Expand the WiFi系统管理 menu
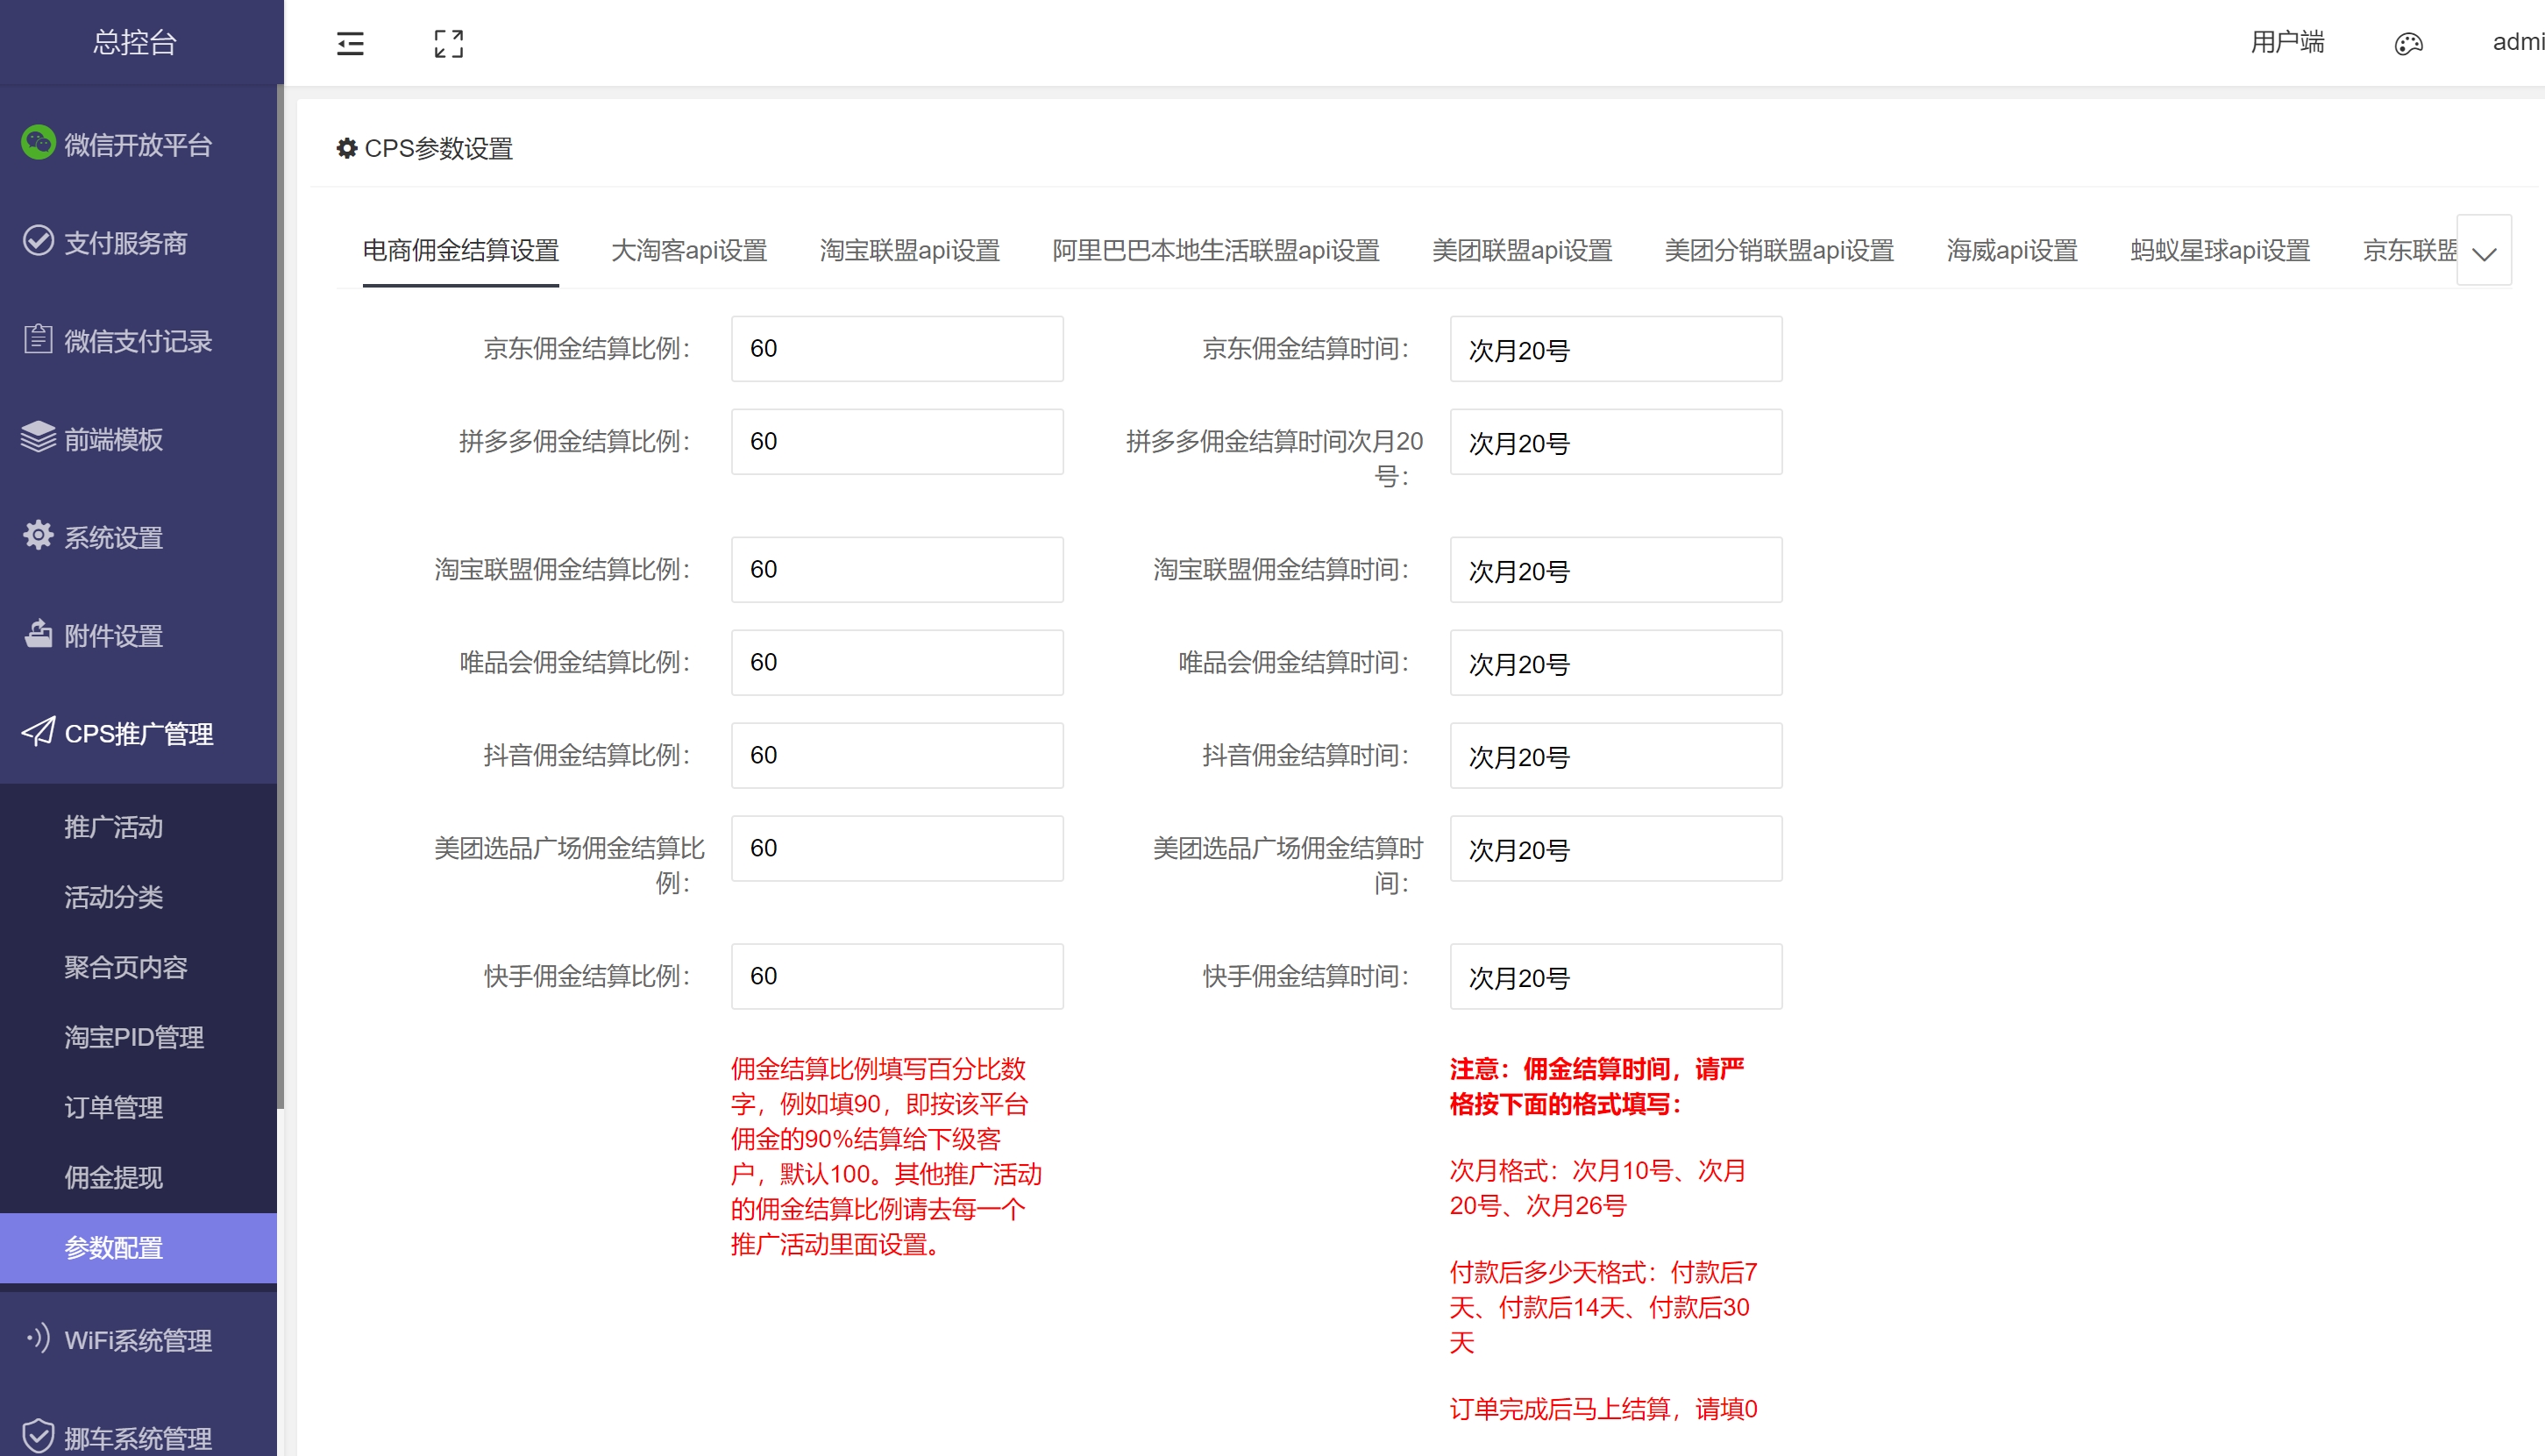Screen dimensions: 2545x1456 139,1340
